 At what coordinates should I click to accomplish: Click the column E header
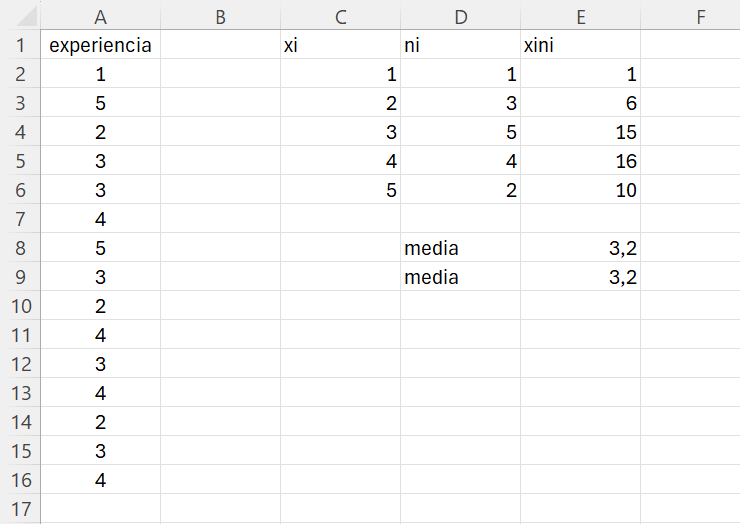click(x=580, y=15)
